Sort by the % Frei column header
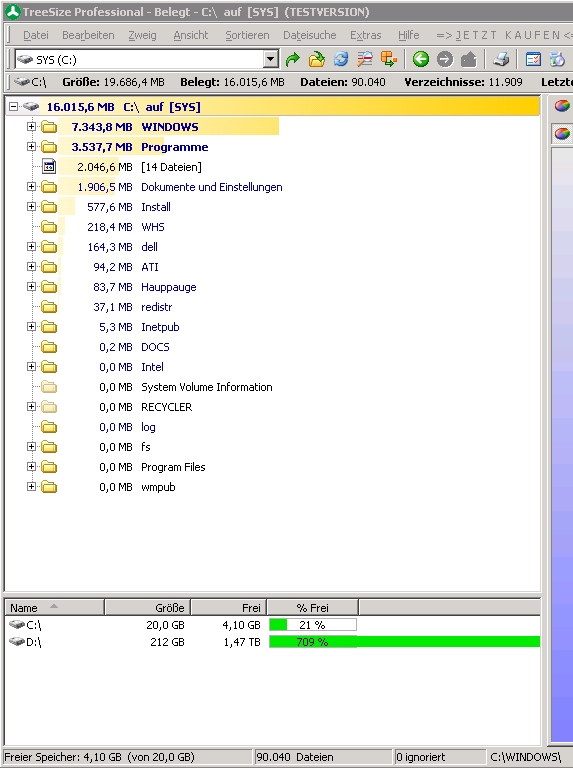The width and height of the screenshot is (573, 768). click(312, 607)
